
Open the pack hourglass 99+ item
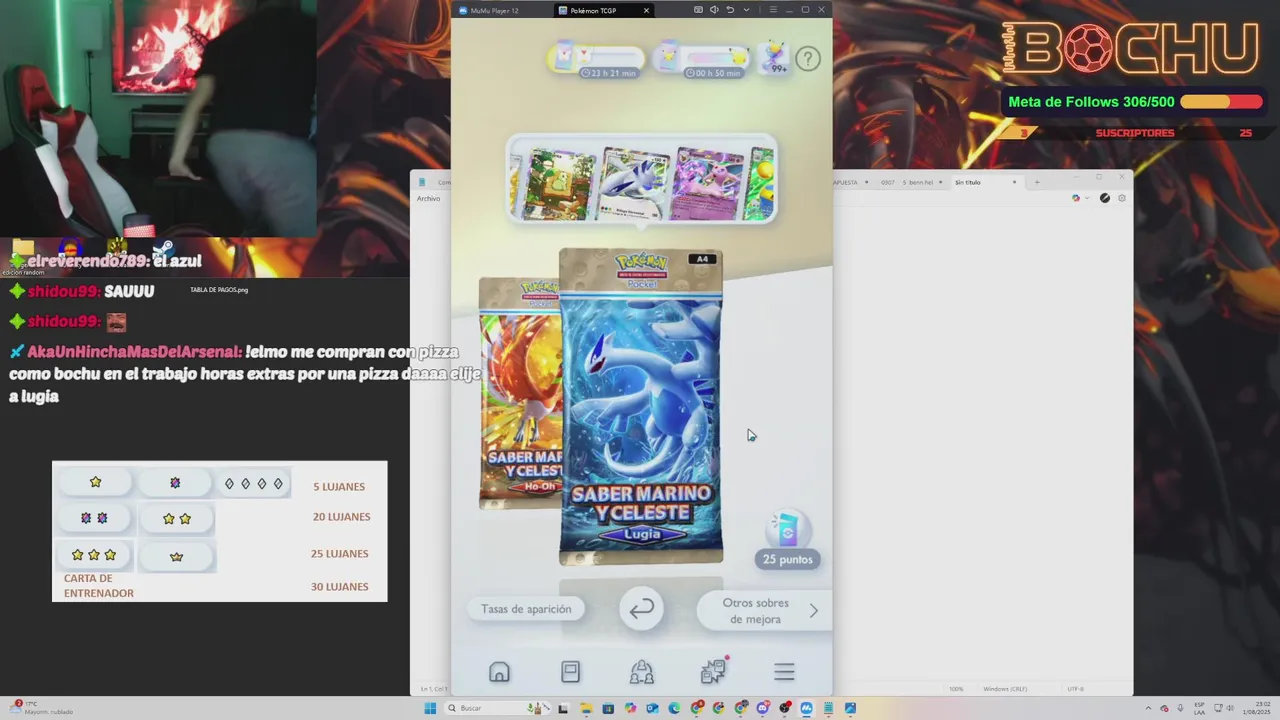click(774, 58)
